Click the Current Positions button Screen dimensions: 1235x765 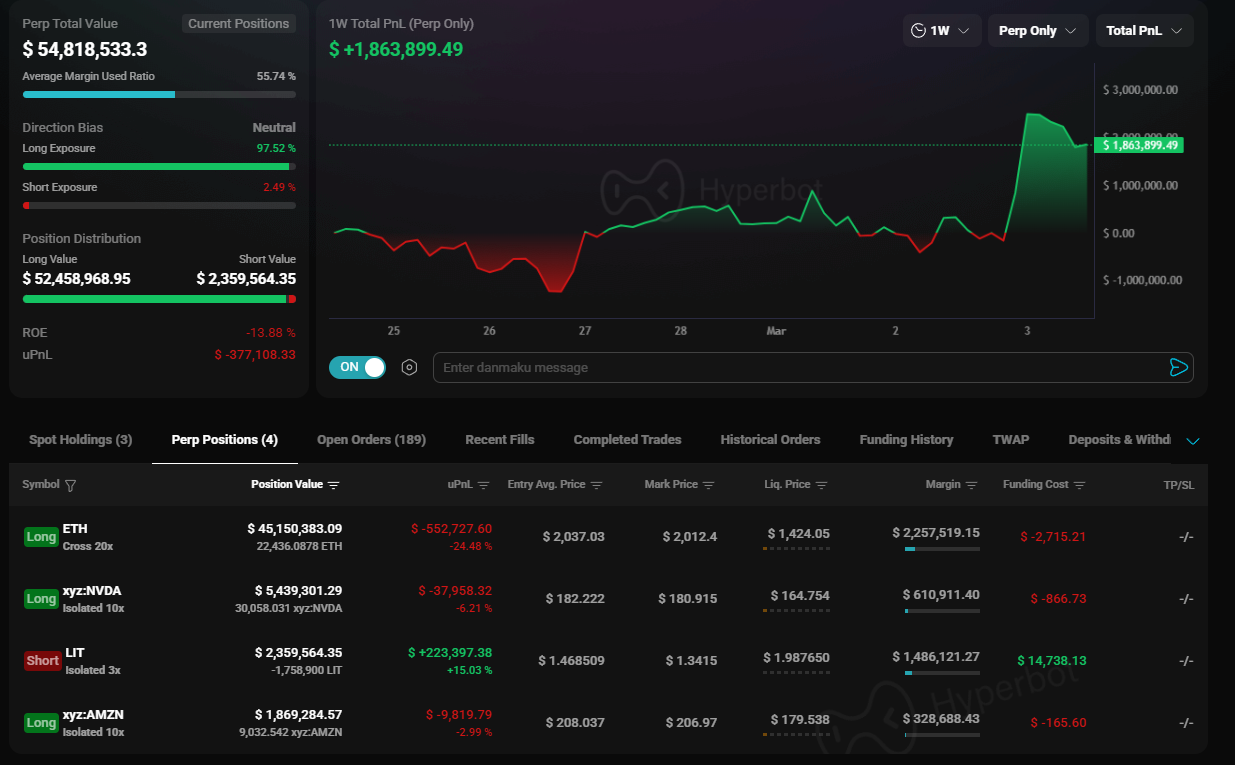tap(238, 24)
